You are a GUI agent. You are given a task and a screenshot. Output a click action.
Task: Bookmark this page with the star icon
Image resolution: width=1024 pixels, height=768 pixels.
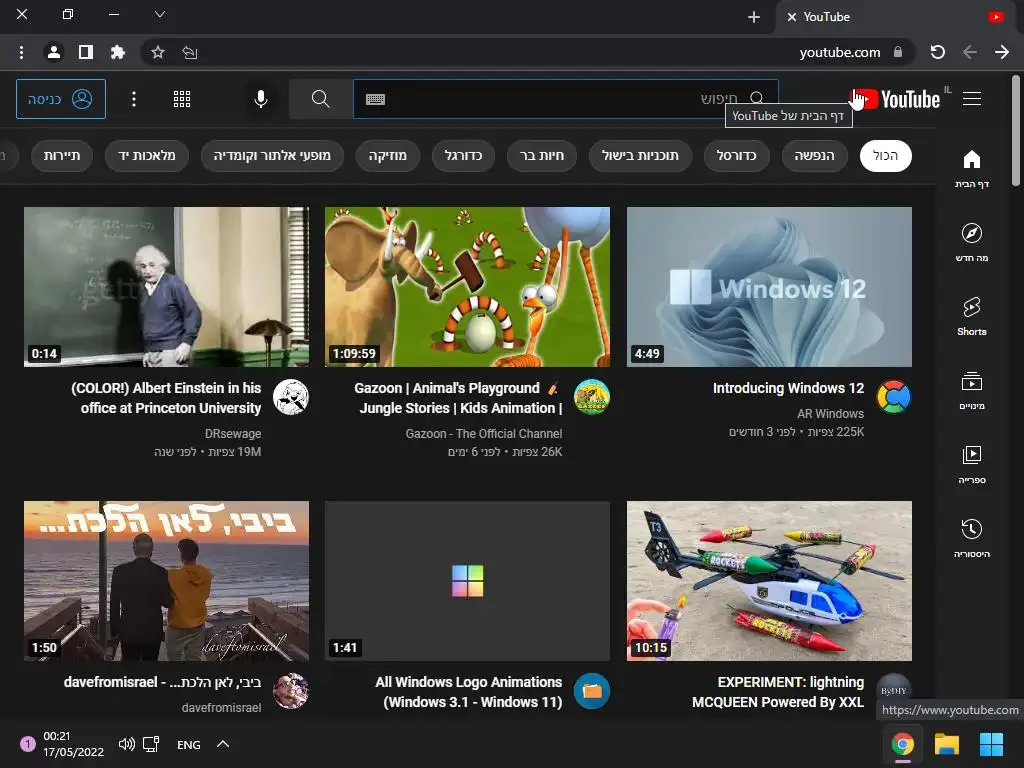[x=157, y=52]
